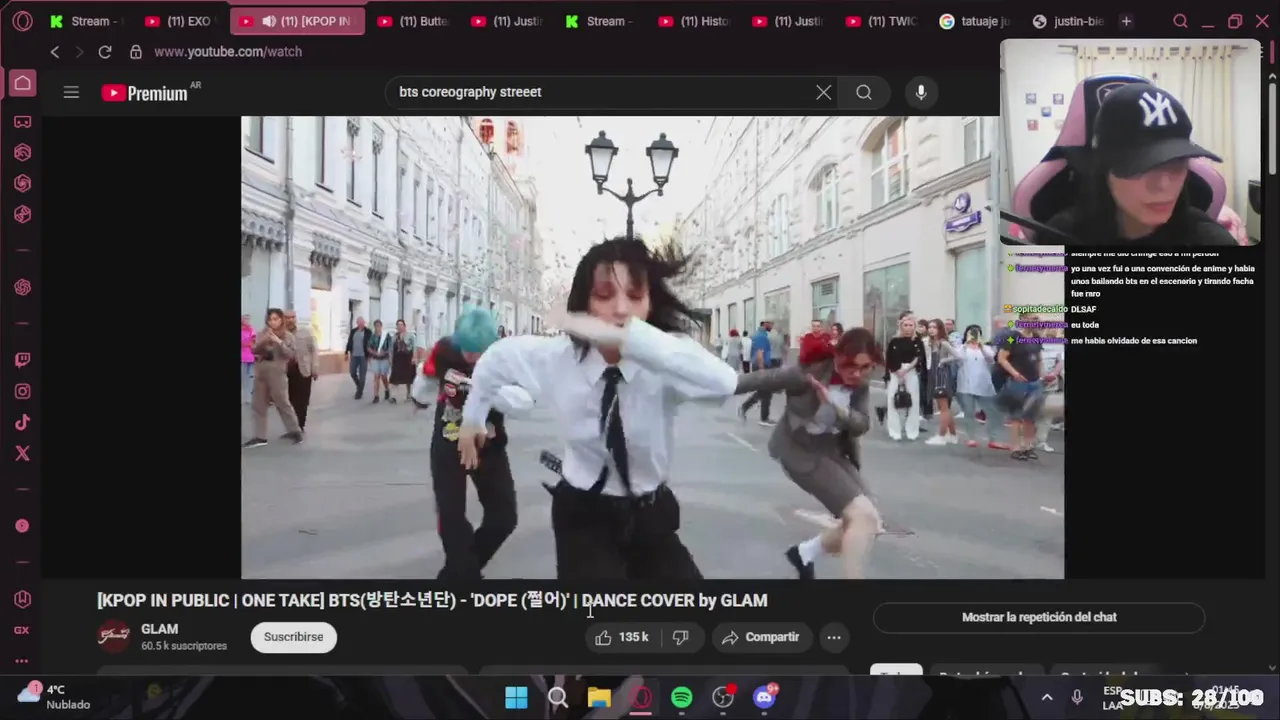This screenshot has height=720, width=1280.
Task: Dislike the video
Action: tap(680, 637)
